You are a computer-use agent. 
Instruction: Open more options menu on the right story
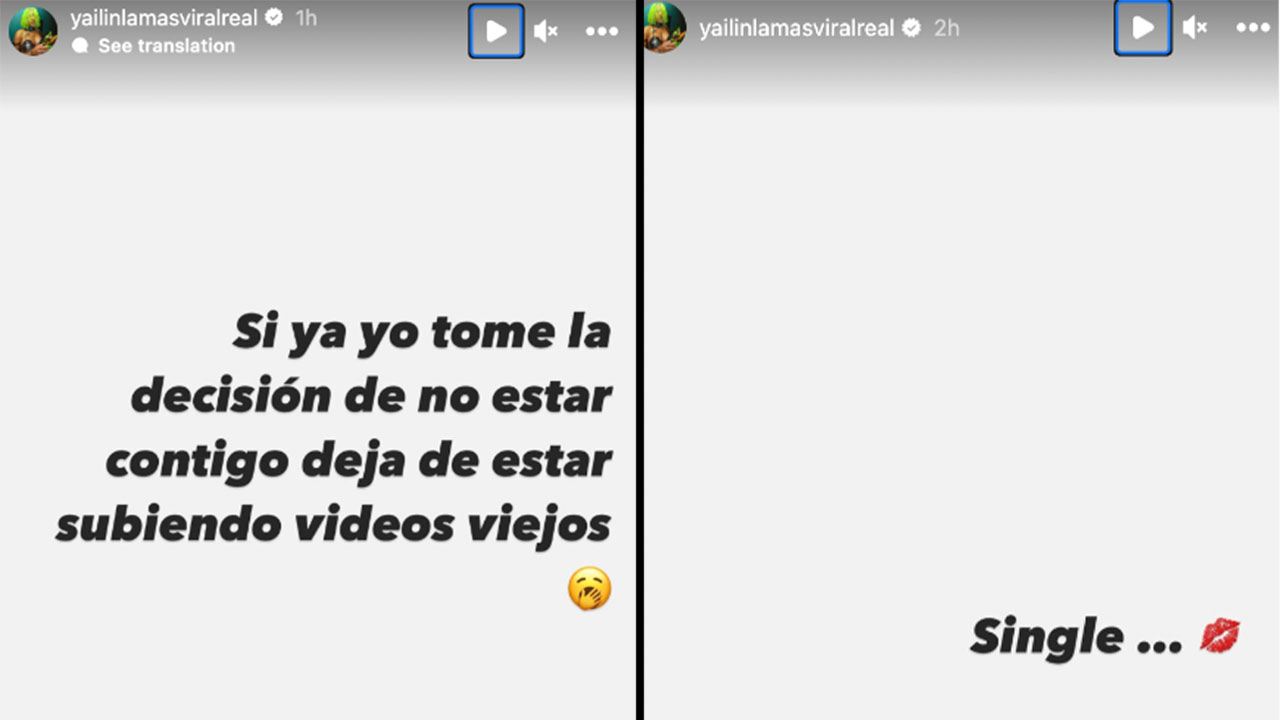point(1253,28)
